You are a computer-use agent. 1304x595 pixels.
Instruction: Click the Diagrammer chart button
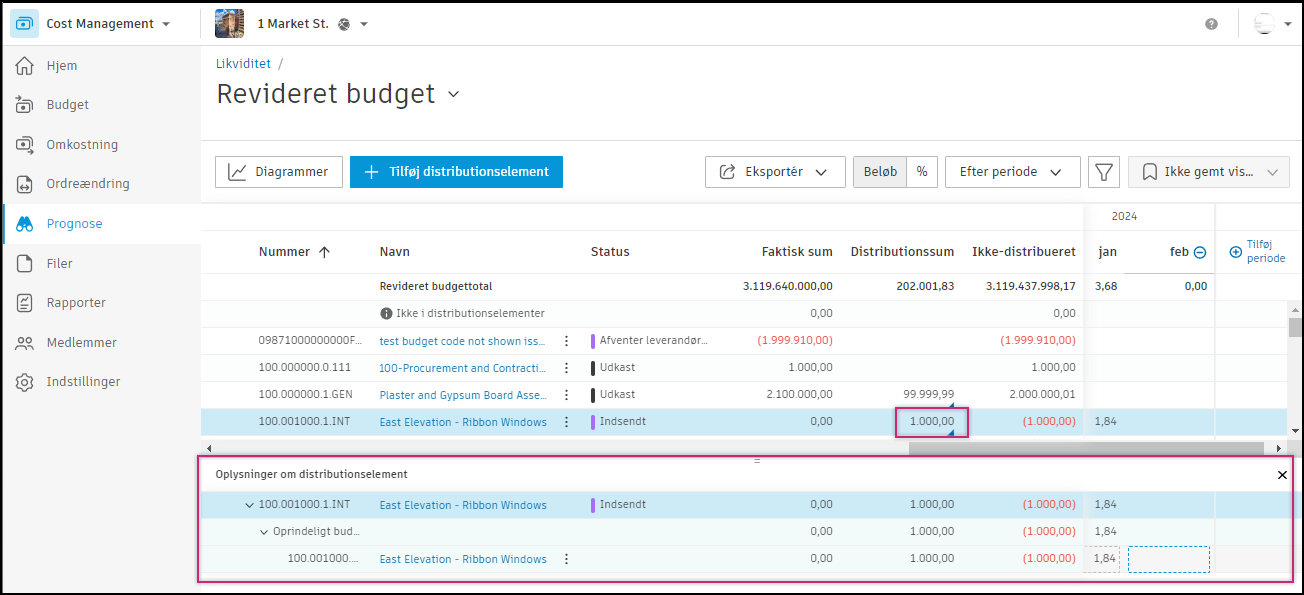[279, 172]
